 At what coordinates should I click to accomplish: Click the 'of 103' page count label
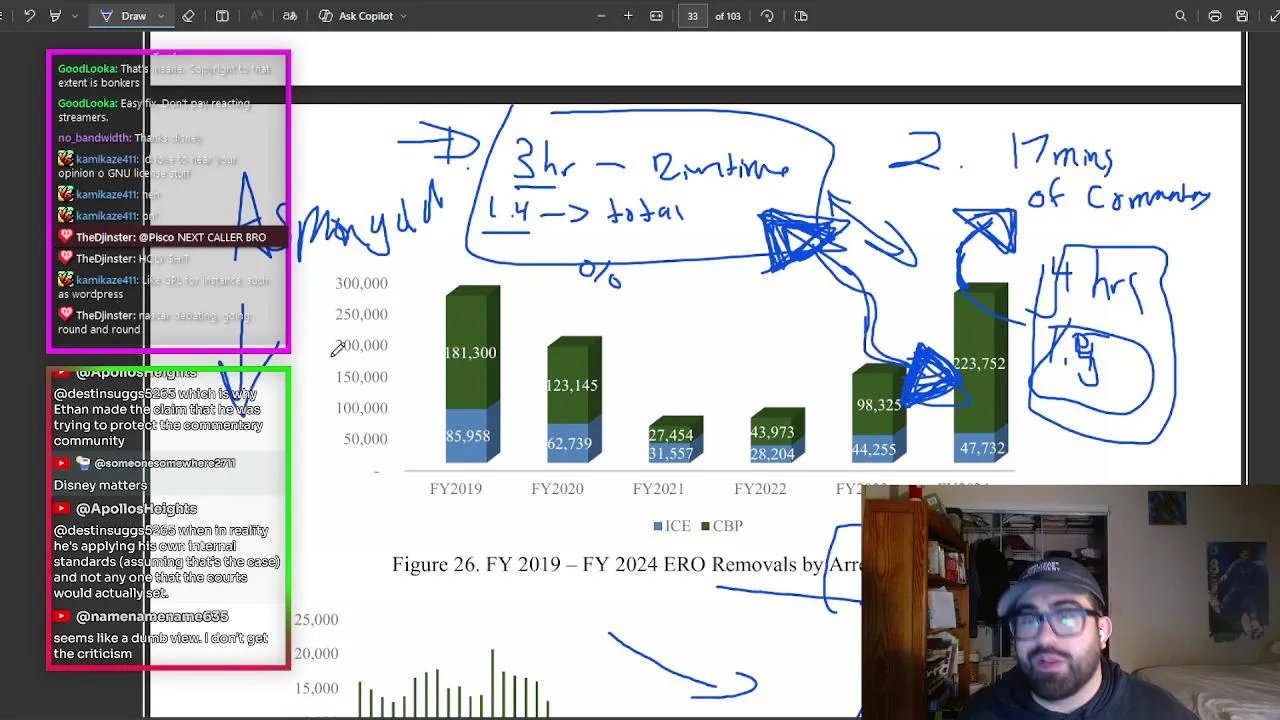(728, 16)
